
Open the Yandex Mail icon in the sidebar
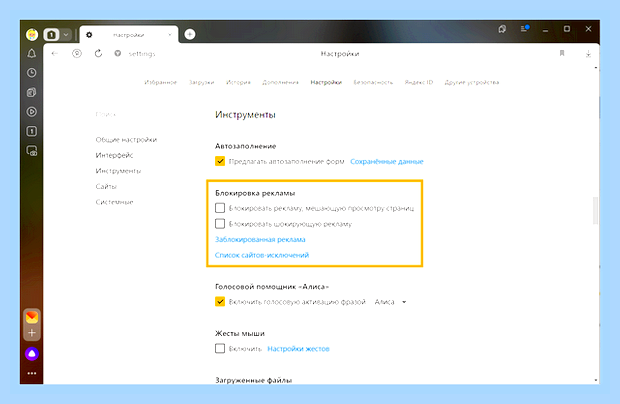(32, 317)
